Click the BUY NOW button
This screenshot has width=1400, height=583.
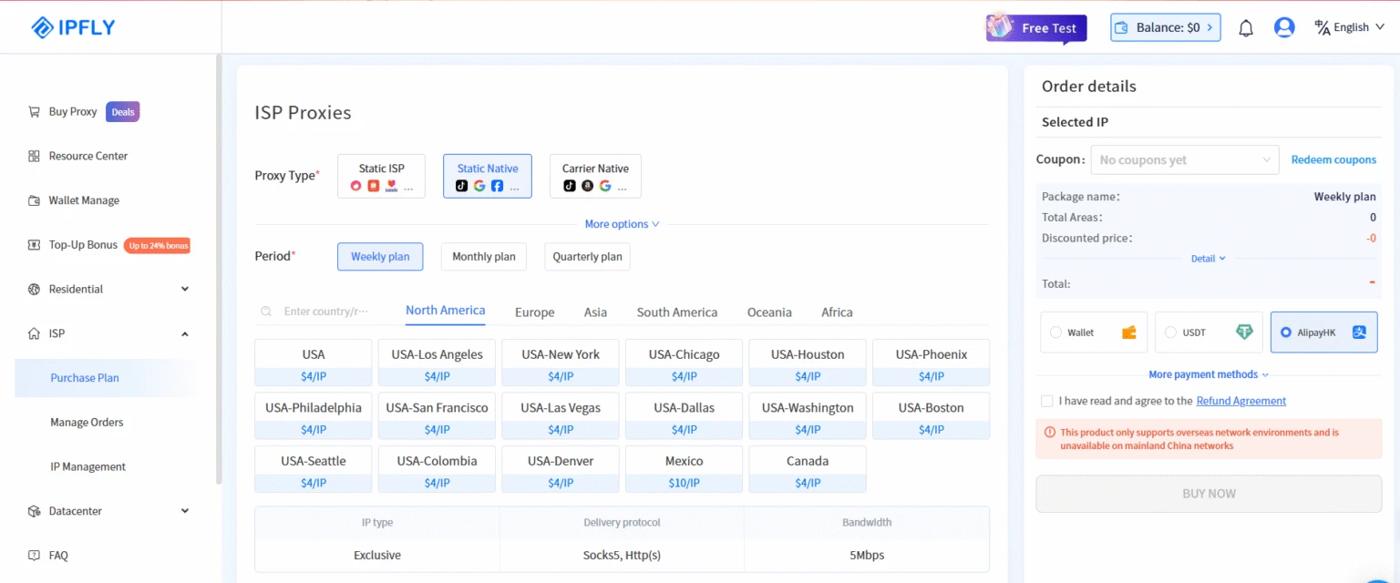pyautogui.click(x=1209, y=494)
